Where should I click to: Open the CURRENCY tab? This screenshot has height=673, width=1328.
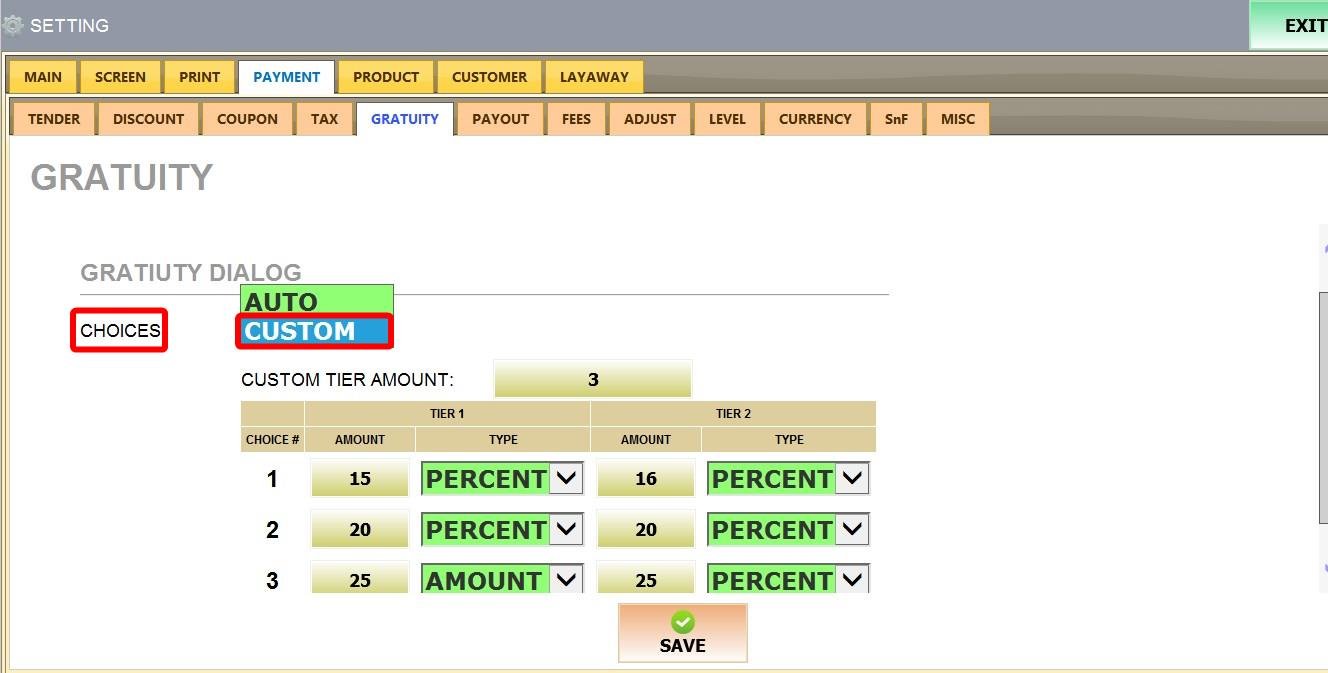pos(815,119)
